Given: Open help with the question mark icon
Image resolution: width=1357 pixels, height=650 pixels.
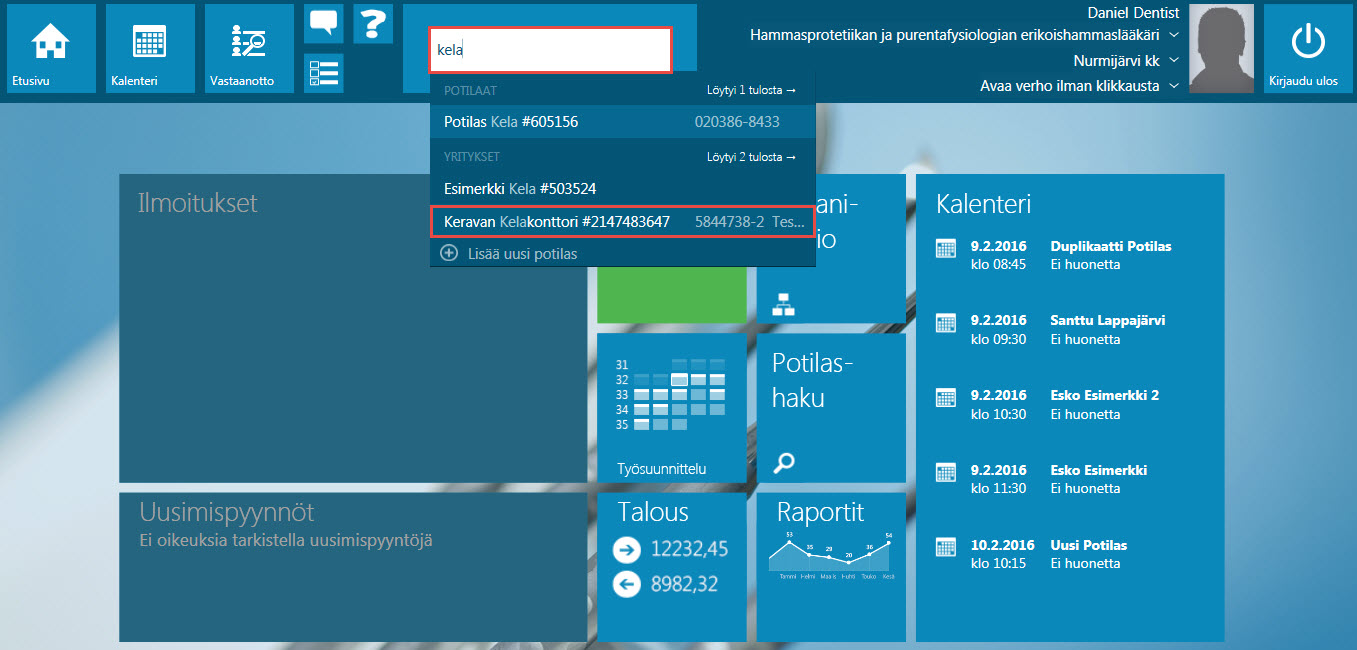Looking at the screenshot, I should click(373, 23).
